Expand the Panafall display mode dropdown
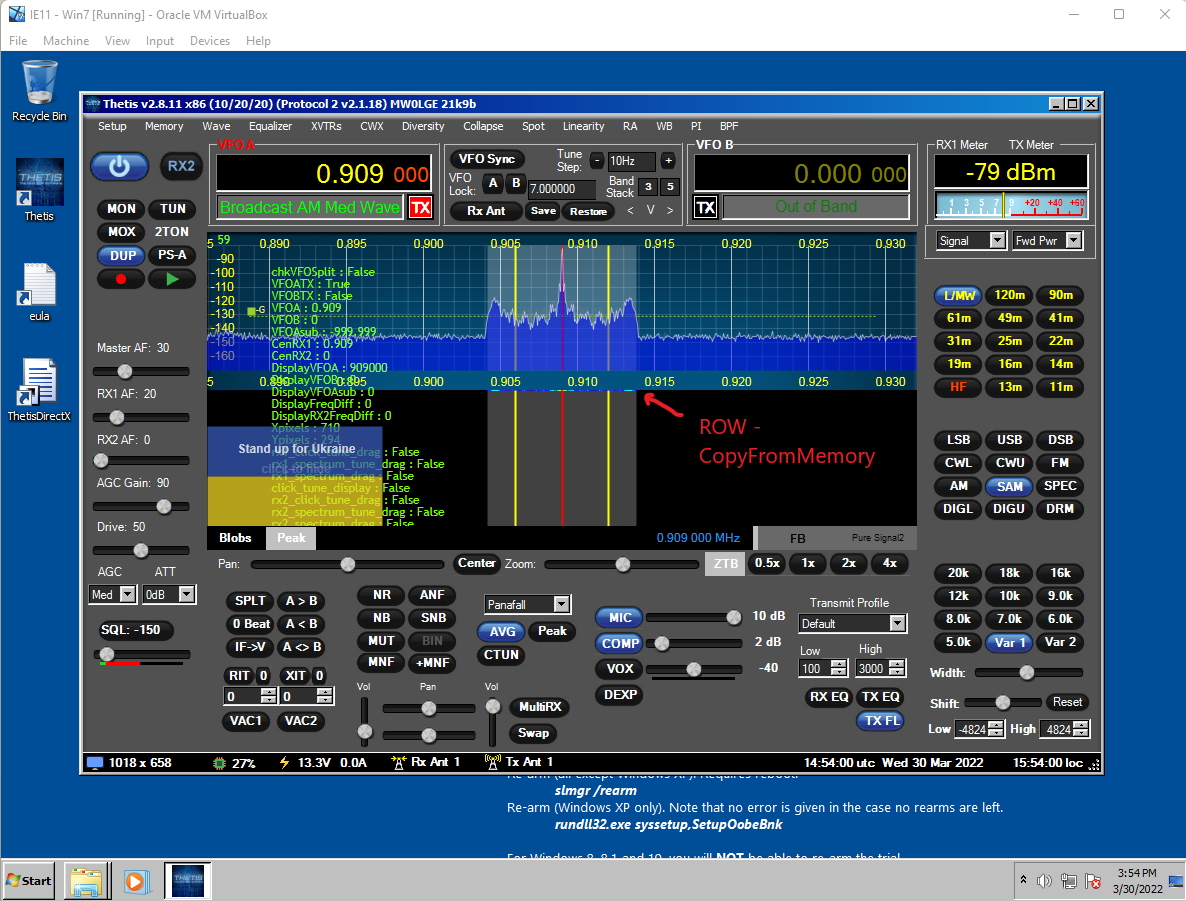The height and width of the screenshot is (901, 1186). pos(561,604)
